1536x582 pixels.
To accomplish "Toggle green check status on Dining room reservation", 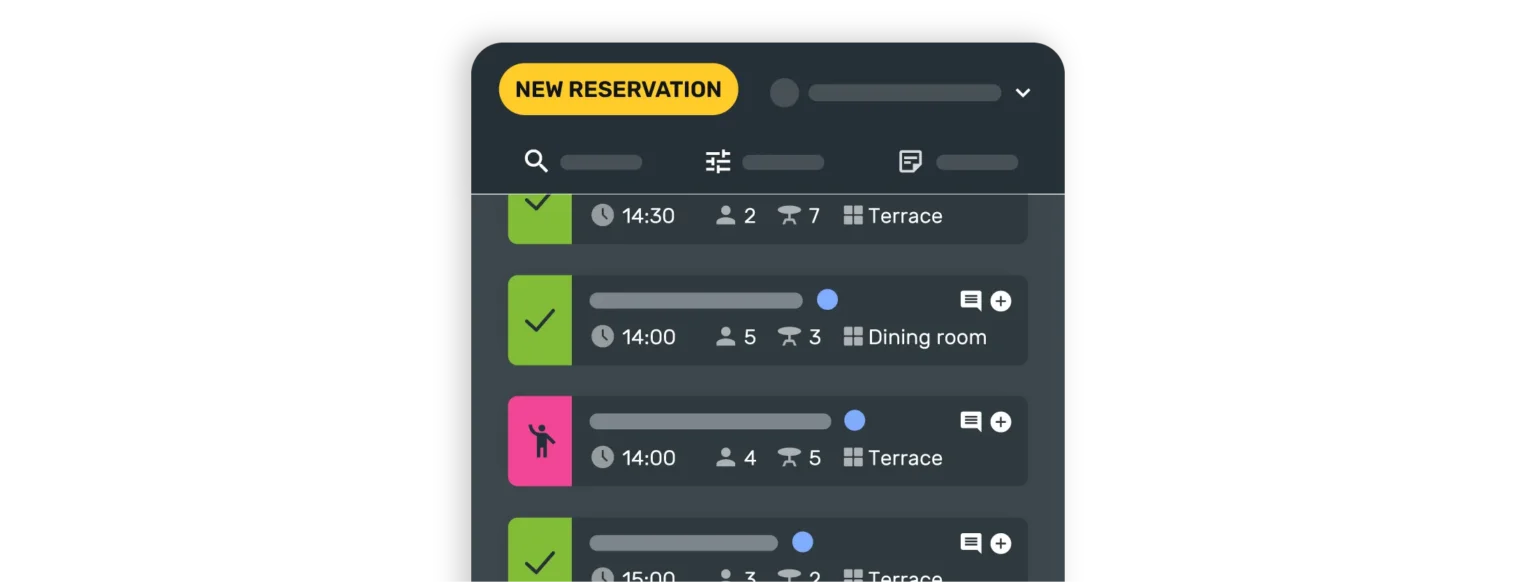I will click(540, 320).
